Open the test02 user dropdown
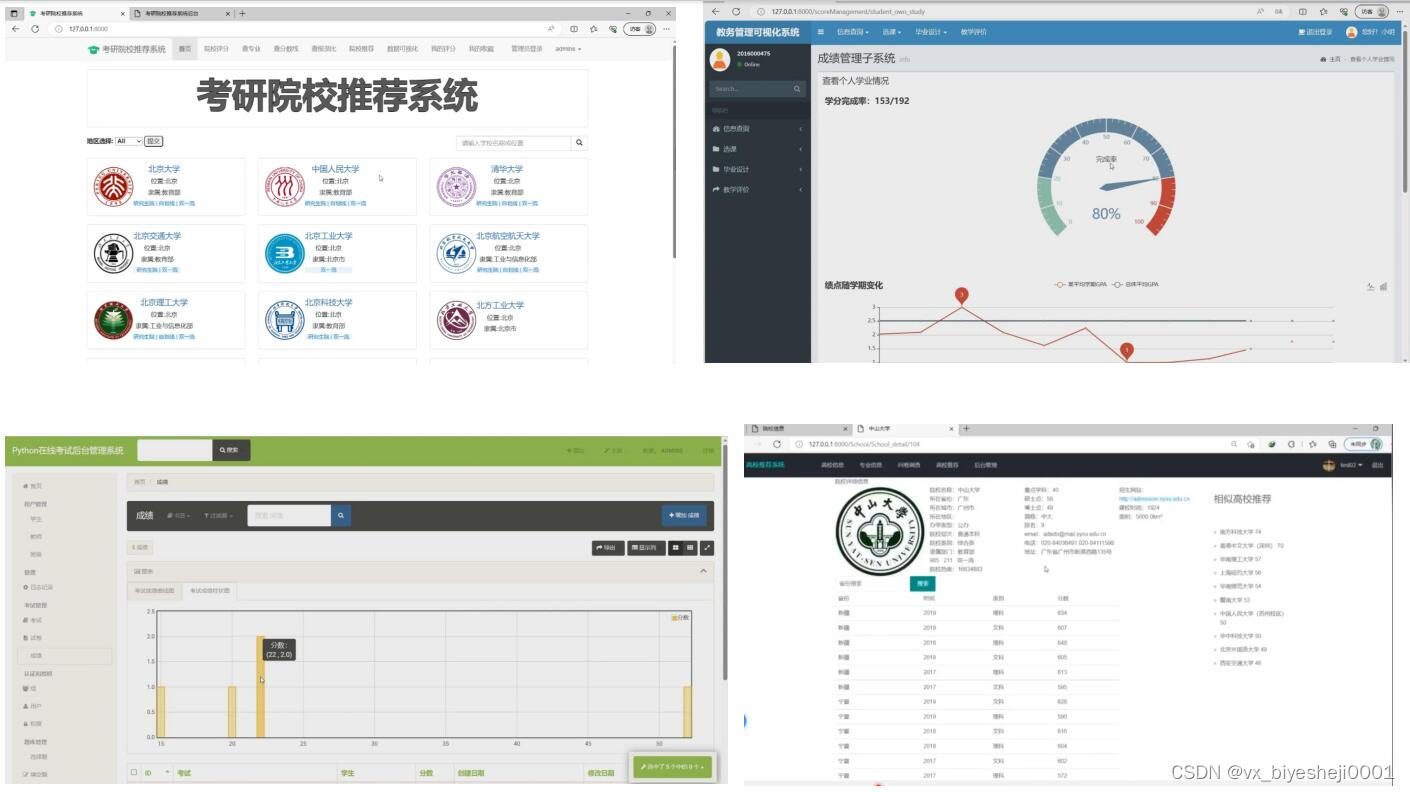Viewport: 1410px width, 792px height. pos(1351,465)
